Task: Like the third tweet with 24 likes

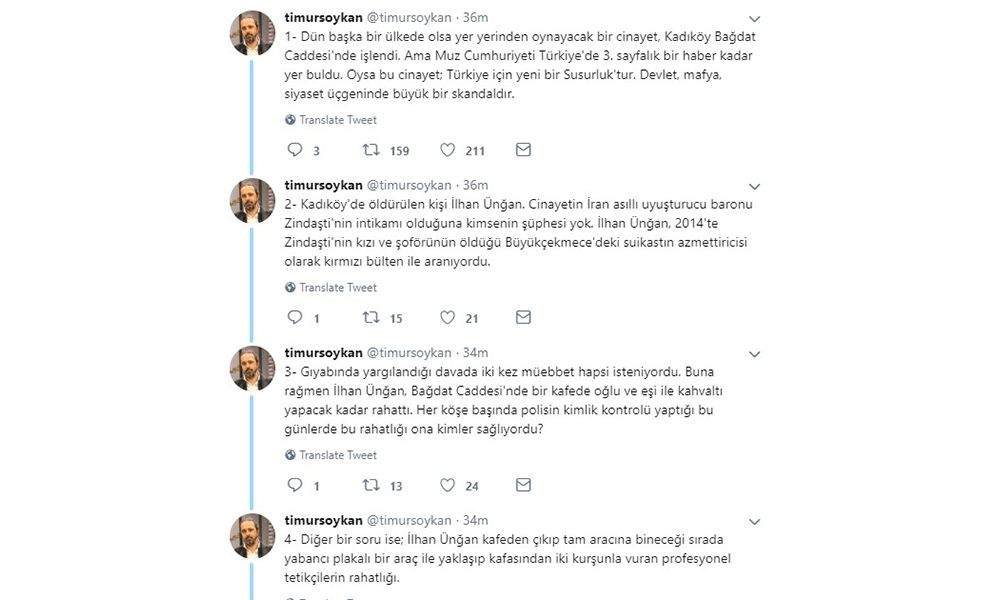Action: [x=448, y=486]
